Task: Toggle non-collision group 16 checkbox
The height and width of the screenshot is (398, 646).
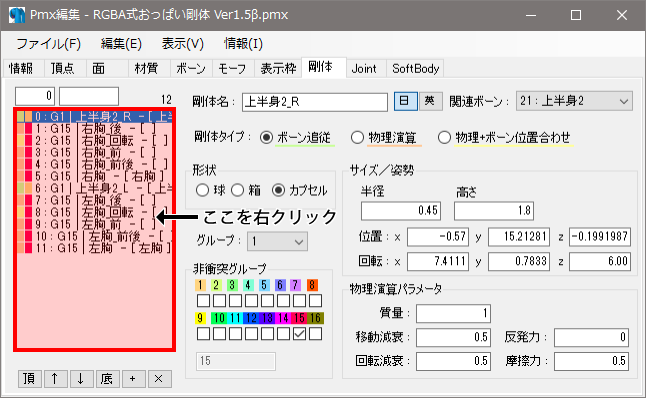Action: coord(316,334)
